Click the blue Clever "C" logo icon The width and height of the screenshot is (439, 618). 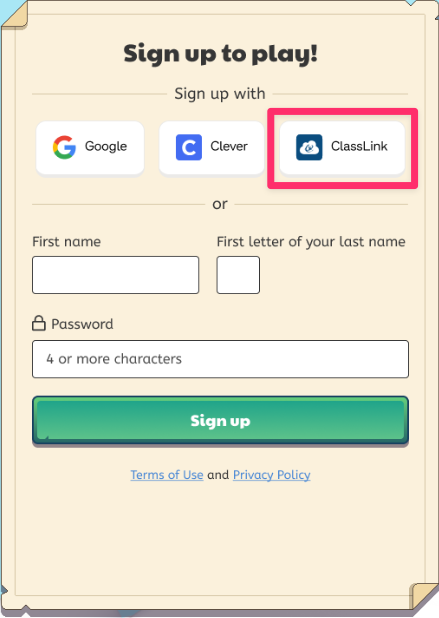189,147
